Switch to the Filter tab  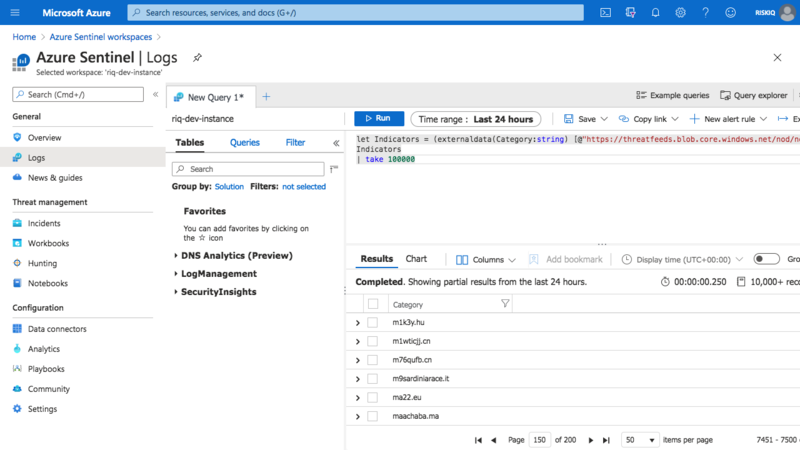point(295,143)
